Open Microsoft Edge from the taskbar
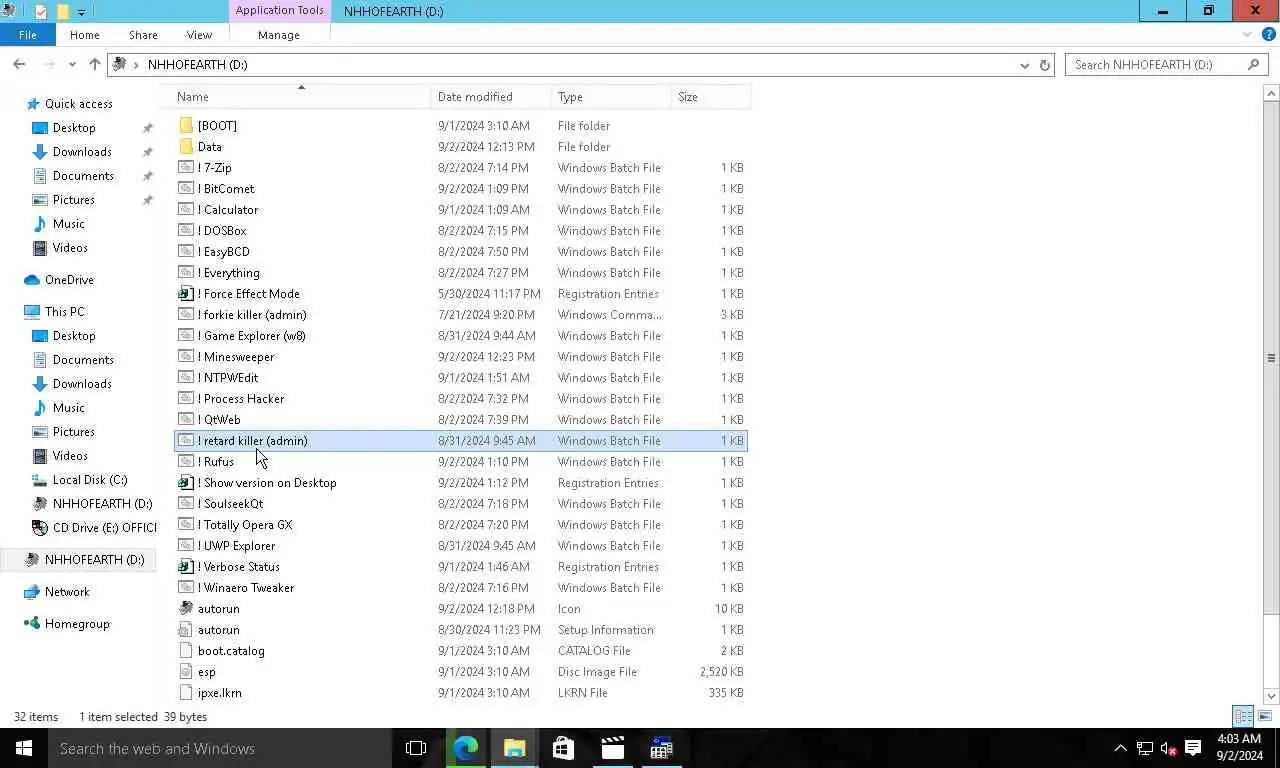This screenshot has height=768, width=1280. [466, 748]
